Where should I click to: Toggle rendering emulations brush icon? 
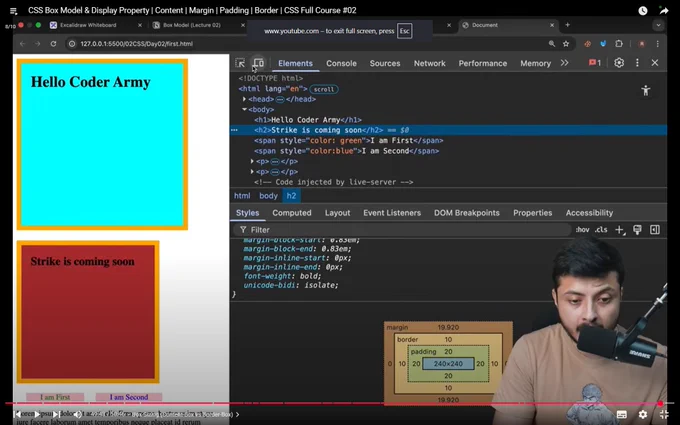pyautogui.click(x=637, y=229)
